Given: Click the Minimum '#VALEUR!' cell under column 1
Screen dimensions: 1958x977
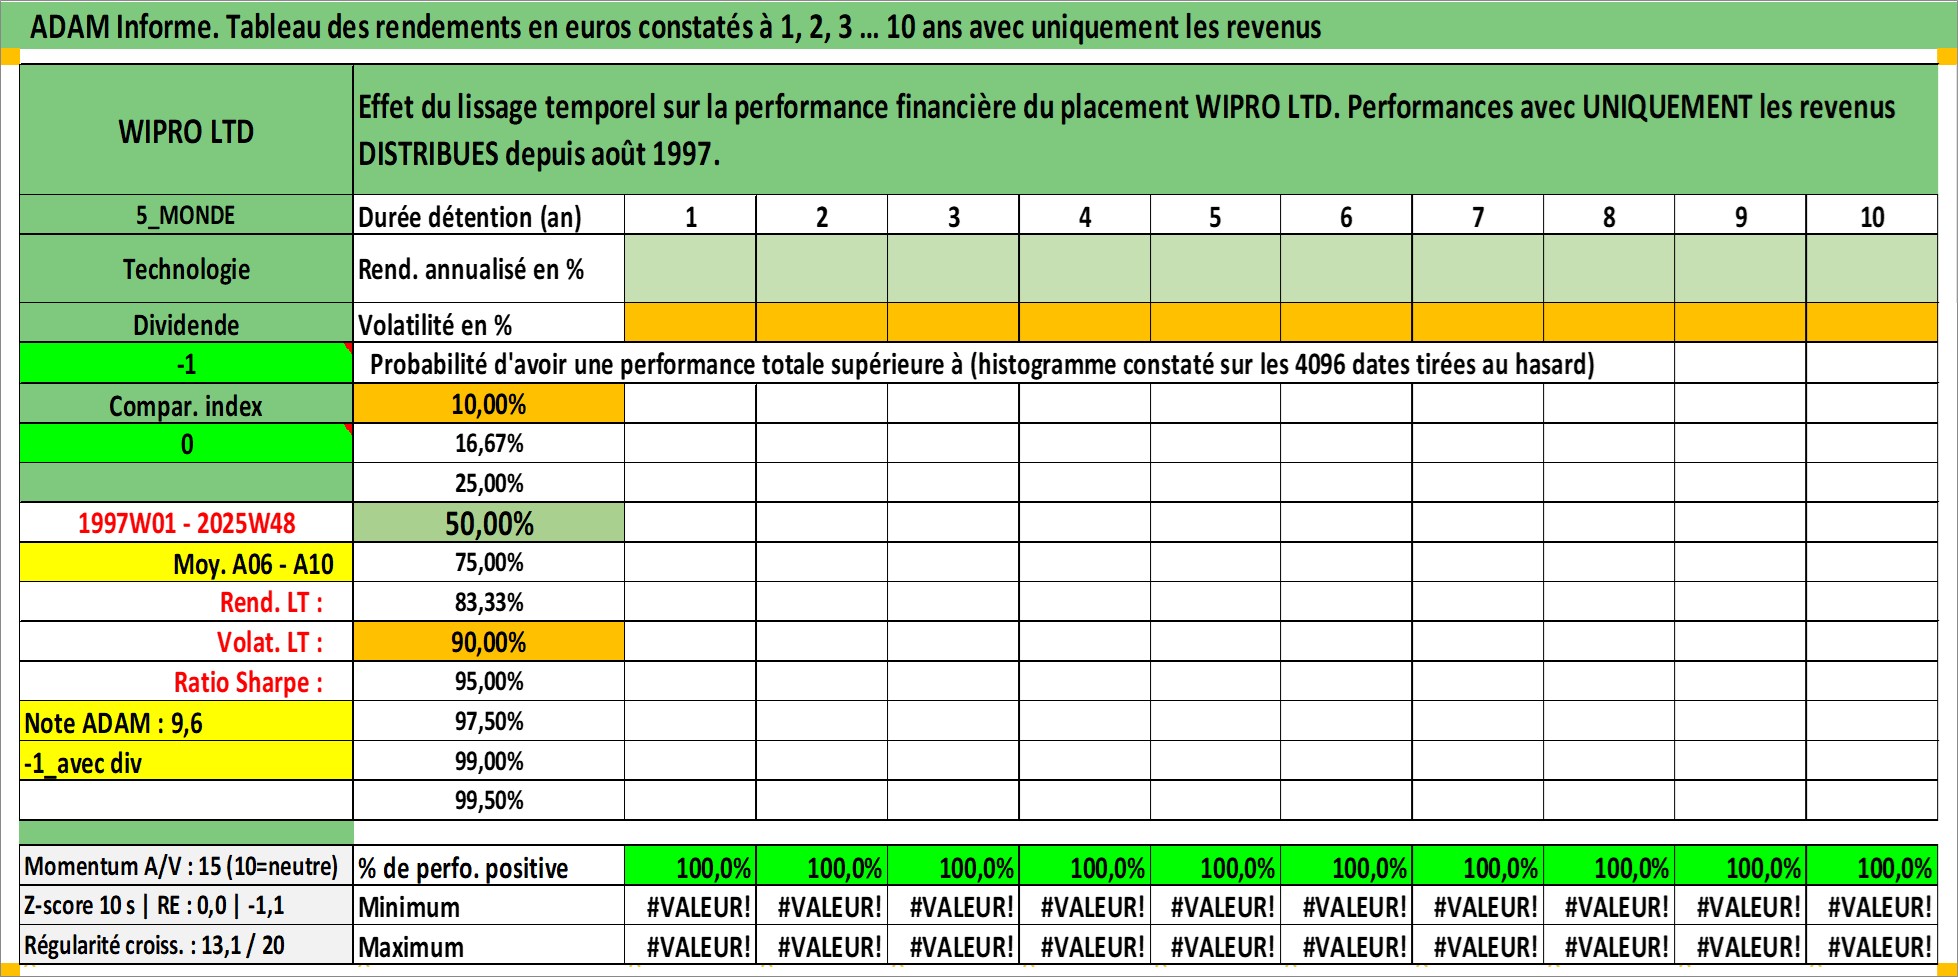Looking at the screenshot, I should click(x=691, y=906).
